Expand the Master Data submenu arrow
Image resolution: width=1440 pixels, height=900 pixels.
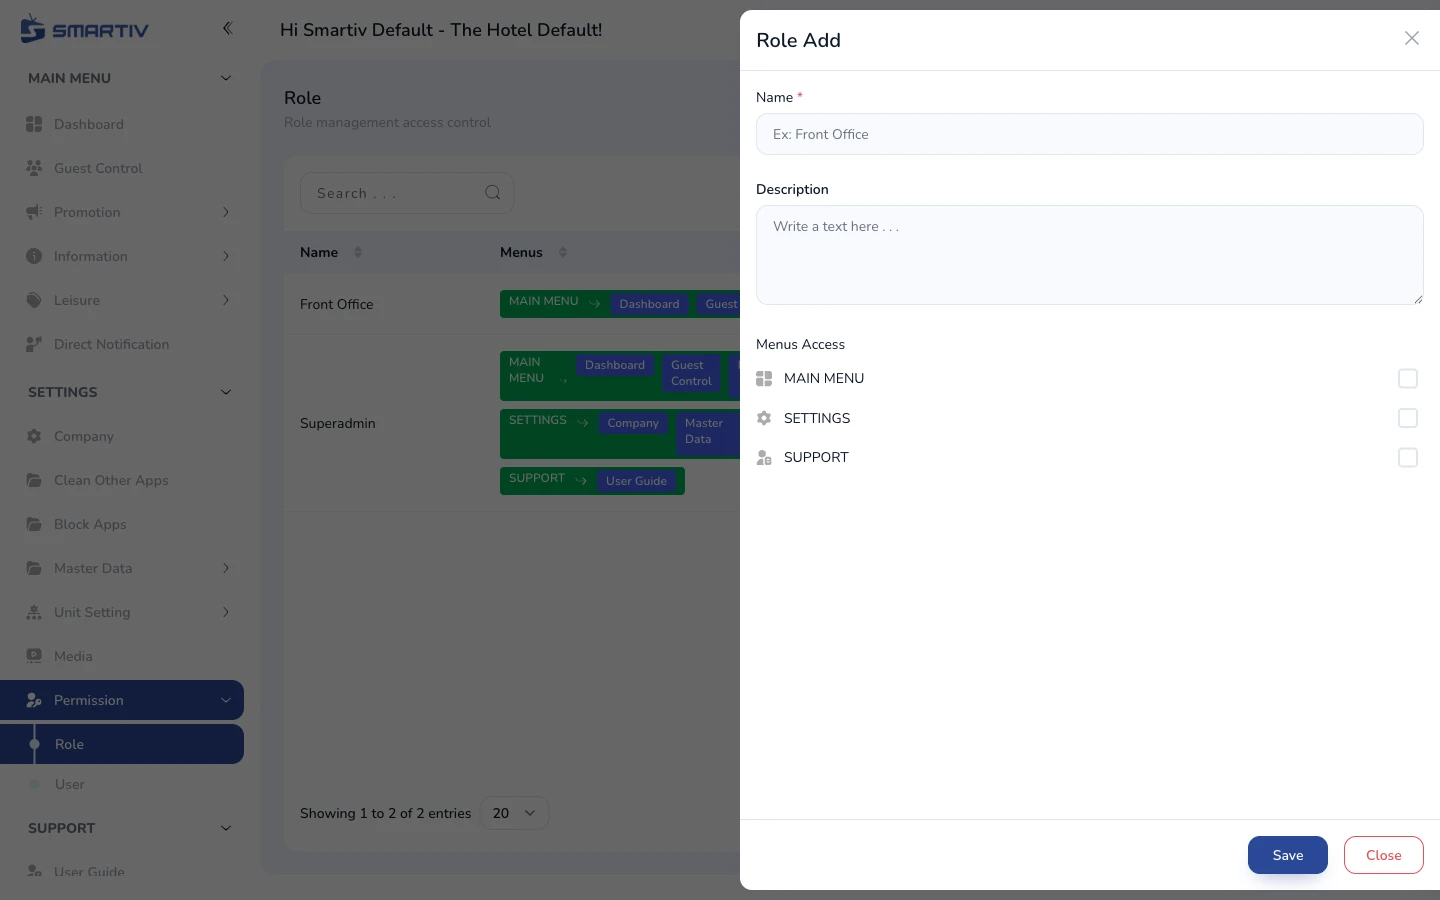pos(226,568)
